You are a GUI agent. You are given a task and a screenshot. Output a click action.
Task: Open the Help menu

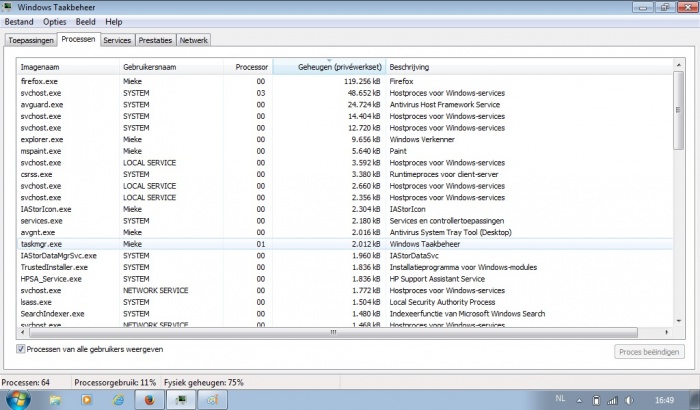[x=113, y=22]
